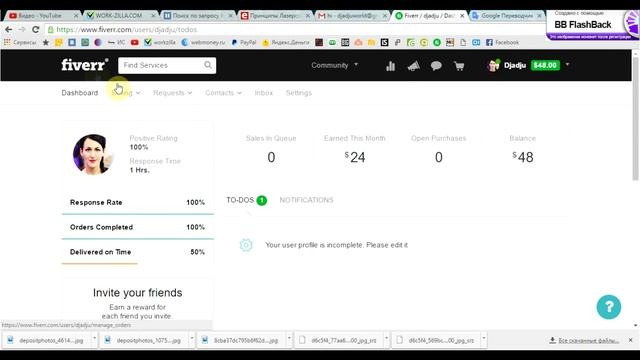Expand the Contacts menu
Image resolution: width=640 pixels, height=360 pixels.
point(223,93)
